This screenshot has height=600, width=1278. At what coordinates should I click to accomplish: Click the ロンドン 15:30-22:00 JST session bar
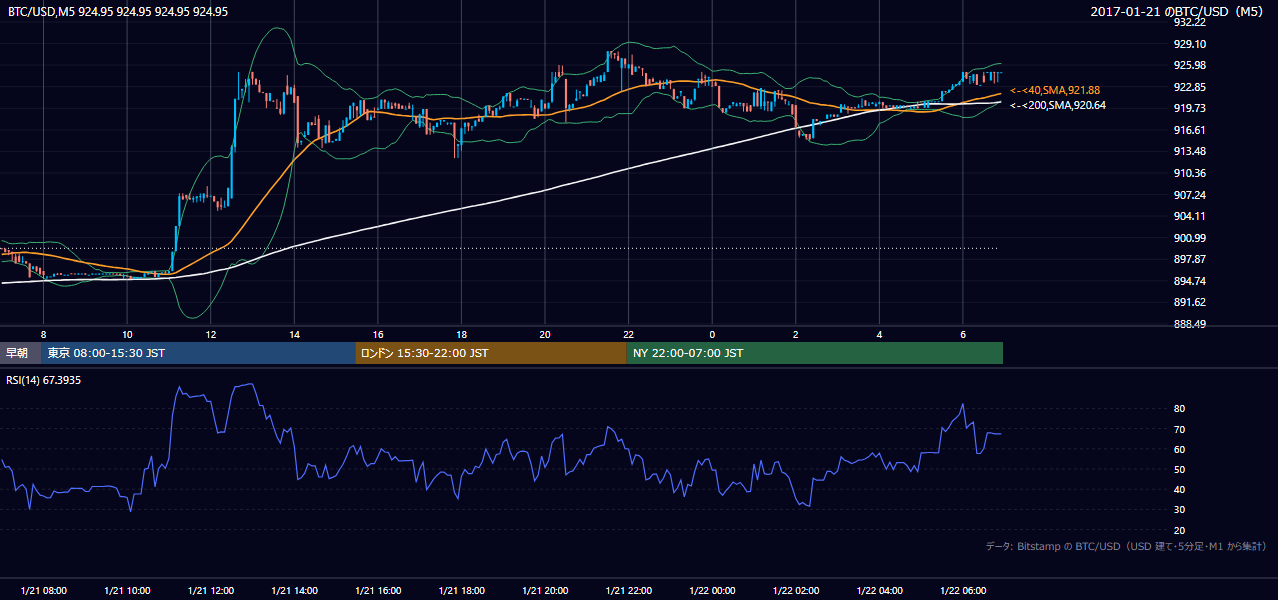pyautogui.click(x=490, y=353)
